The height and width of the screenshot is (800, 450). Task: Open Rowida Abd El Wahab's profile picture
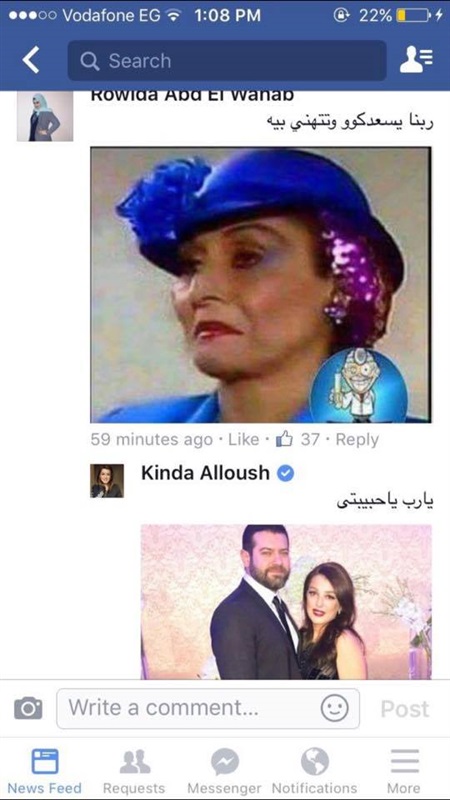tap(45, 116)
